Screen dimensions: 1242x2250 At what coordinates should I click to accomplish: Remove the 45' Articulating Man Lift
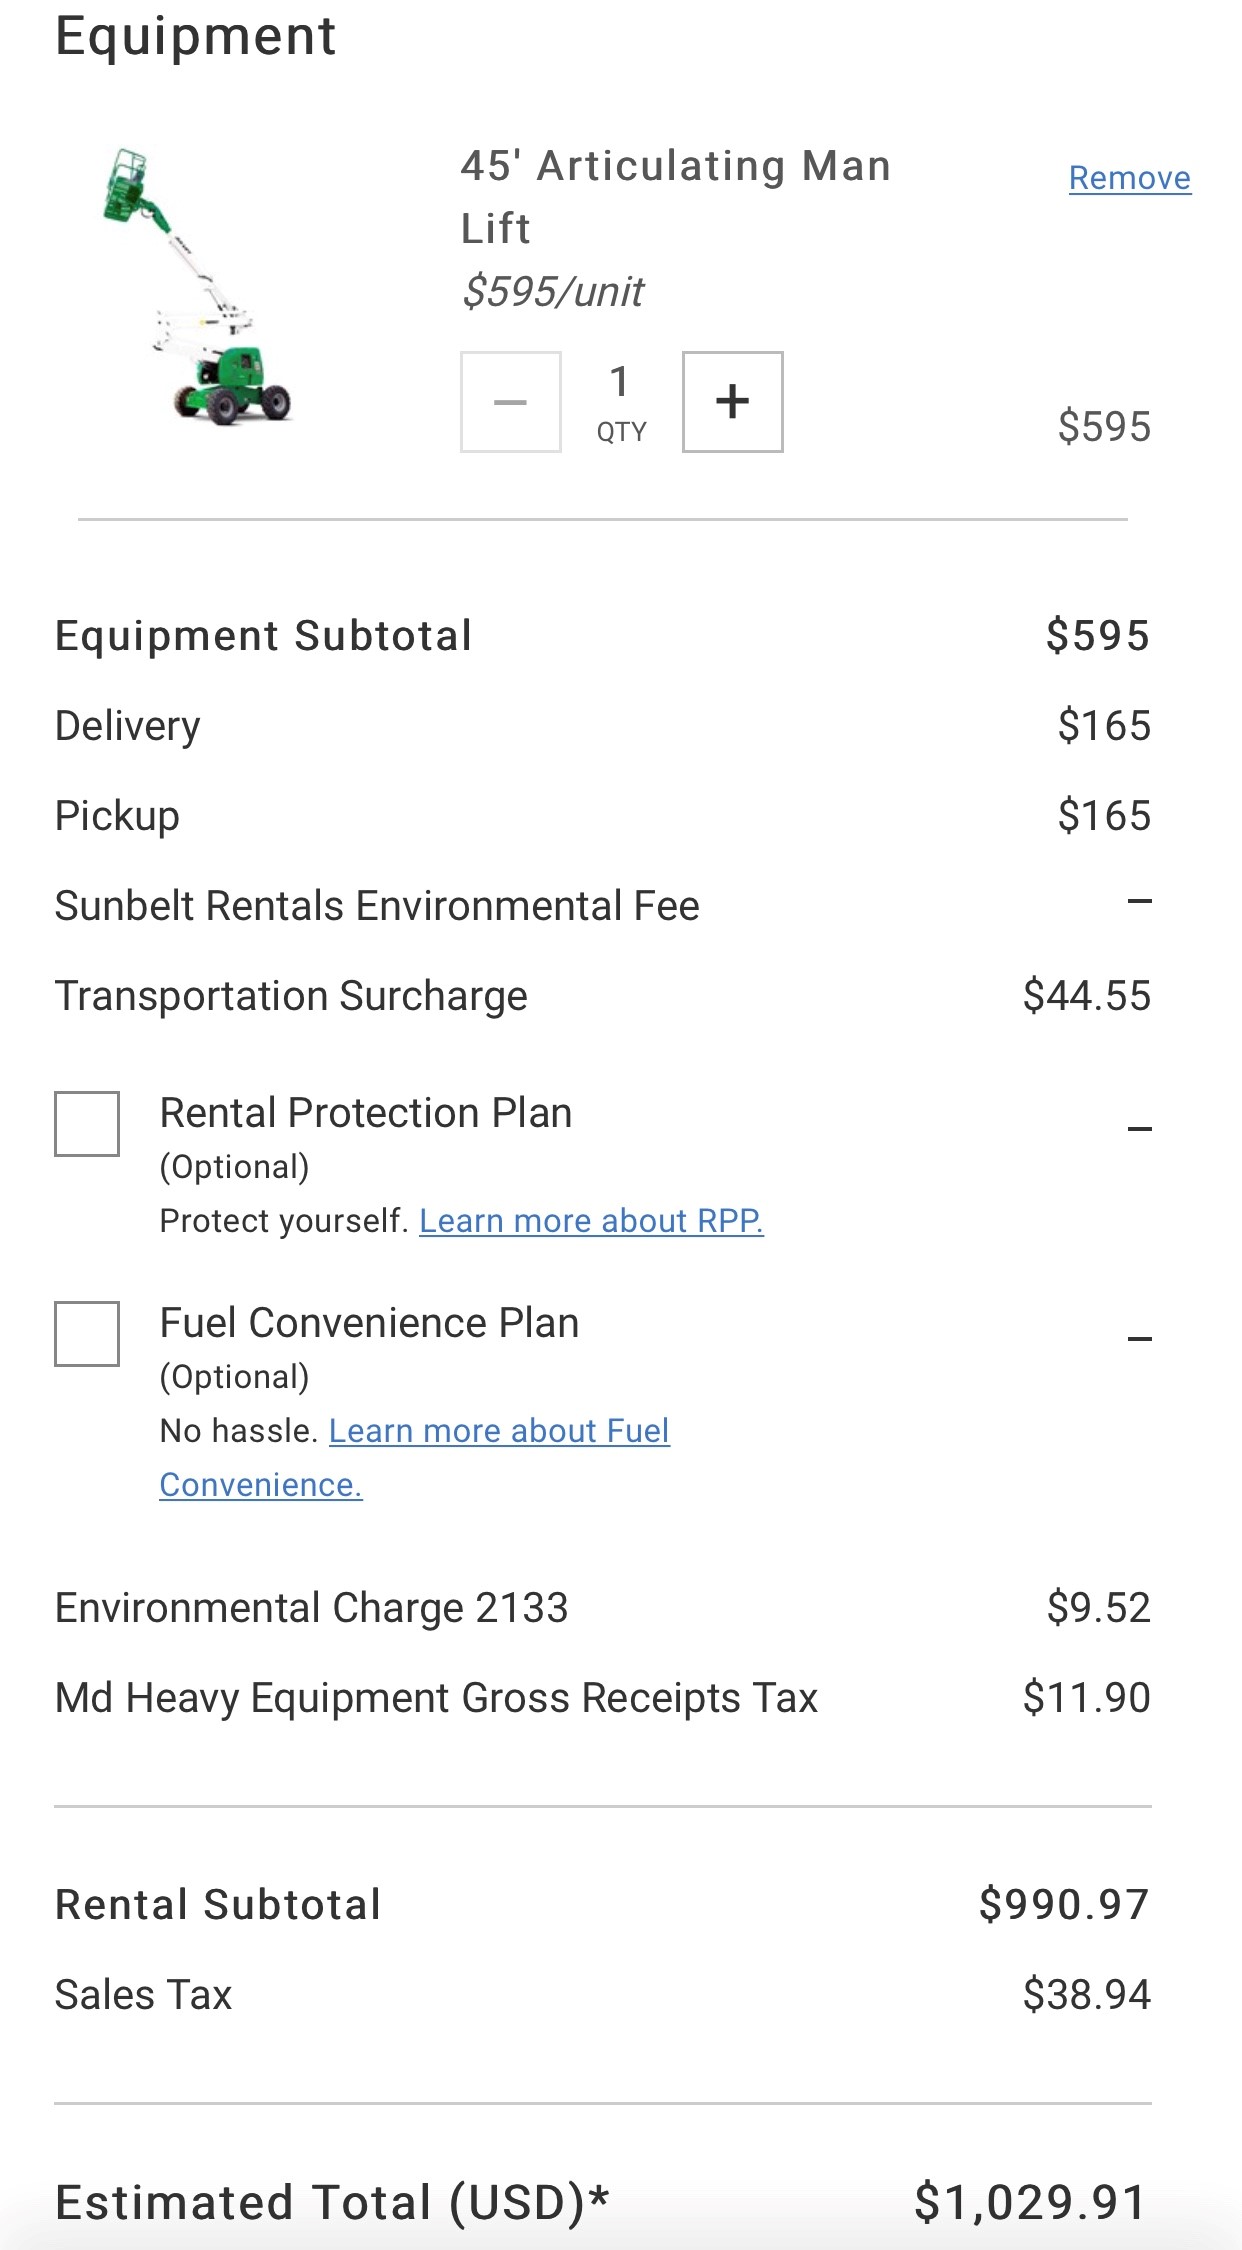(1129, 178)
